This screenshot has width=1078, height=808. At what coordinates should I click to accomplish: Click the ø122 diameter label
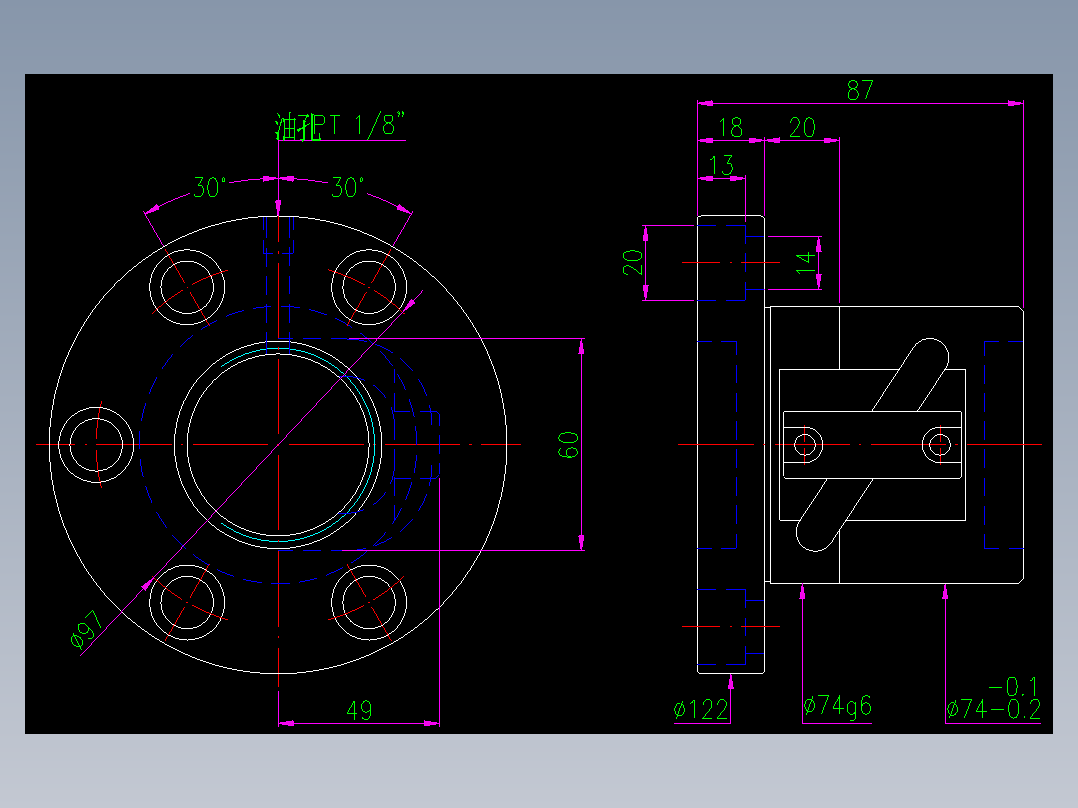tap(701, 710)
